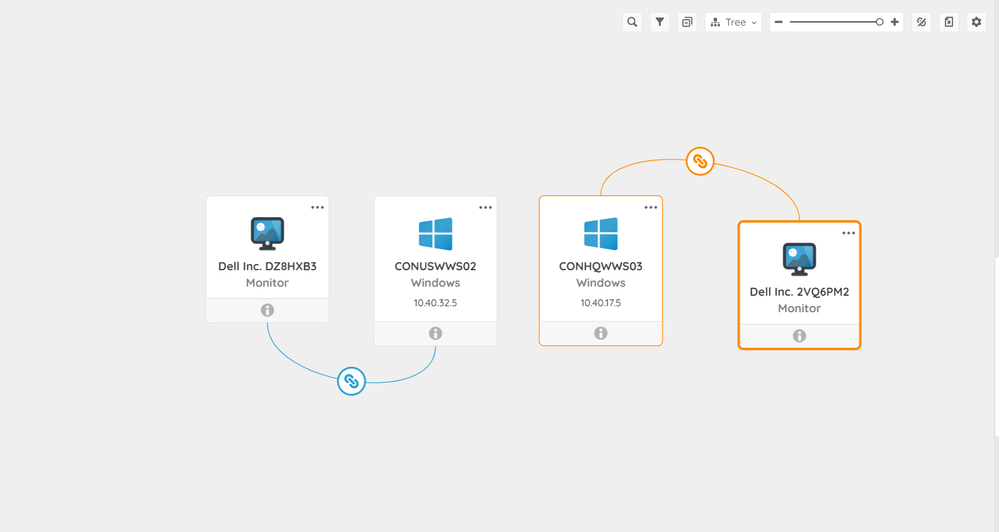Open three-dot menu on CONHQWWS03 card
Viewport: 999px width, 532px height.
(x=651, y=208)
